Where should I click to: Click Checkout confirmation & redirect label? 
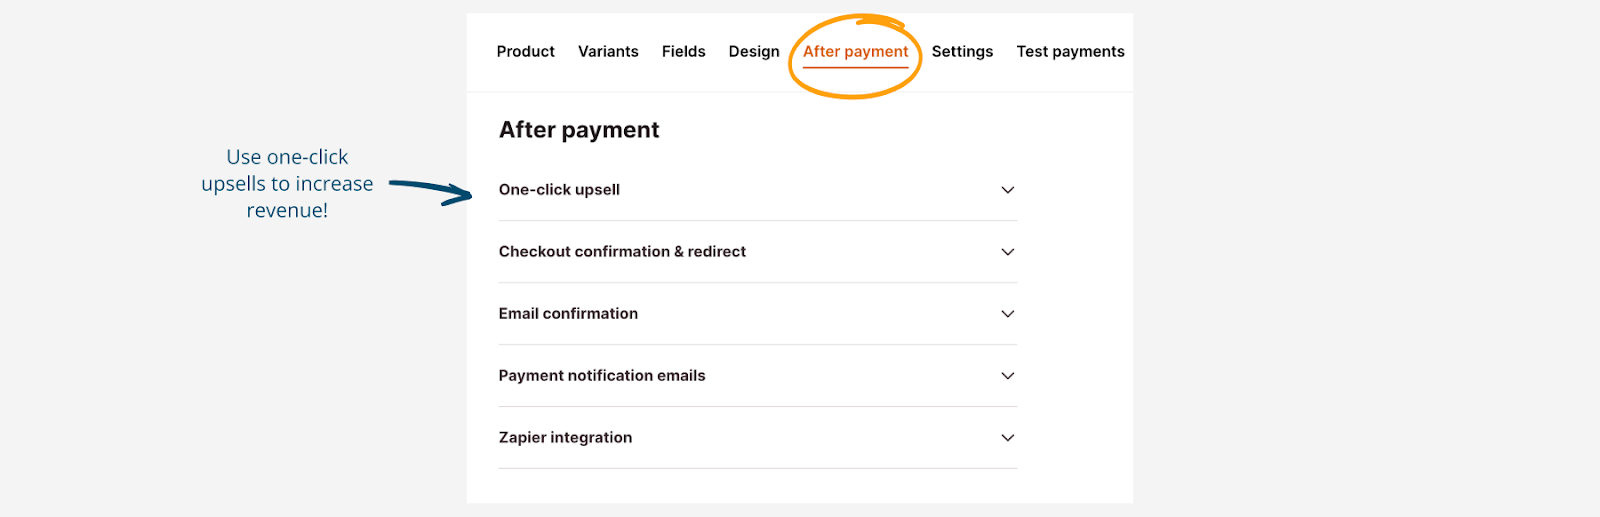[622, 252]
